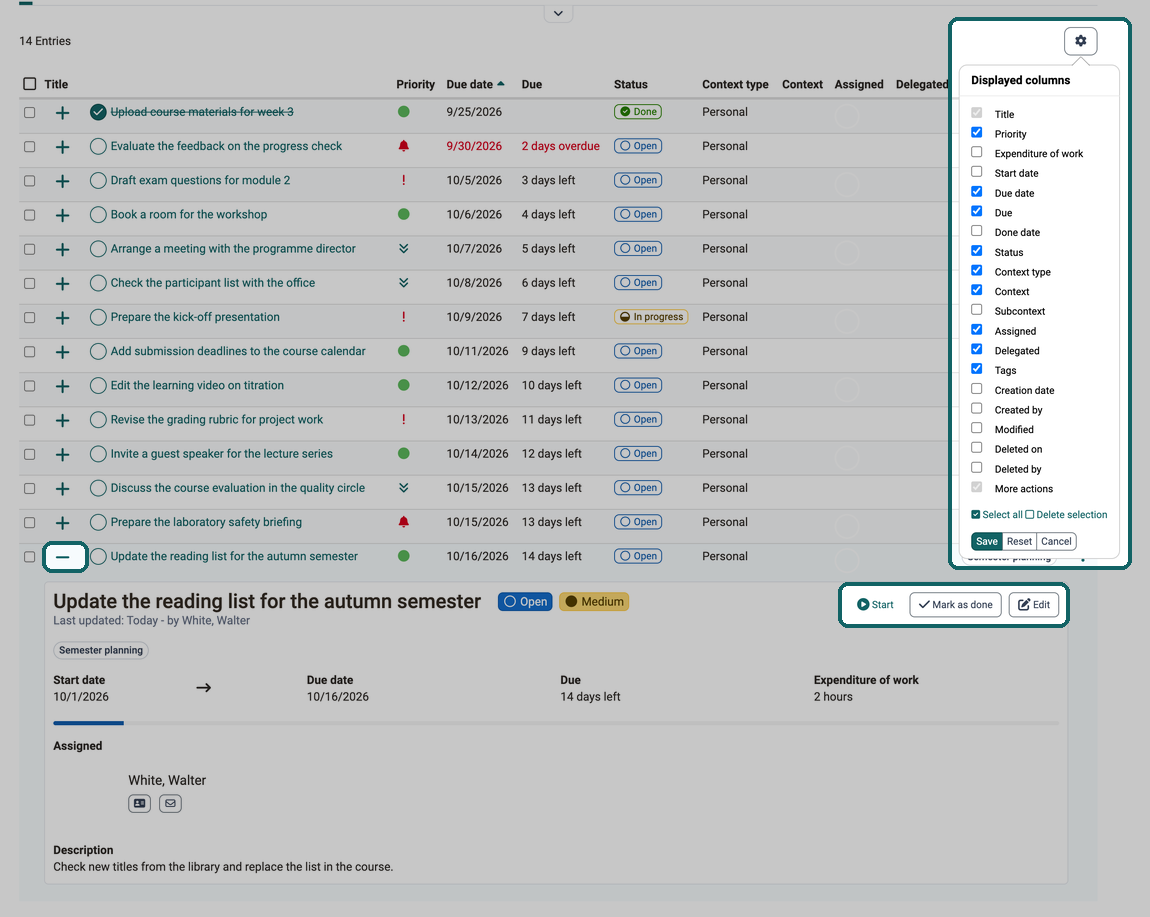Mark 'Evaluate the feedback' task circle as done
This screenshot has width=1150, height=917.
(98, 146)
